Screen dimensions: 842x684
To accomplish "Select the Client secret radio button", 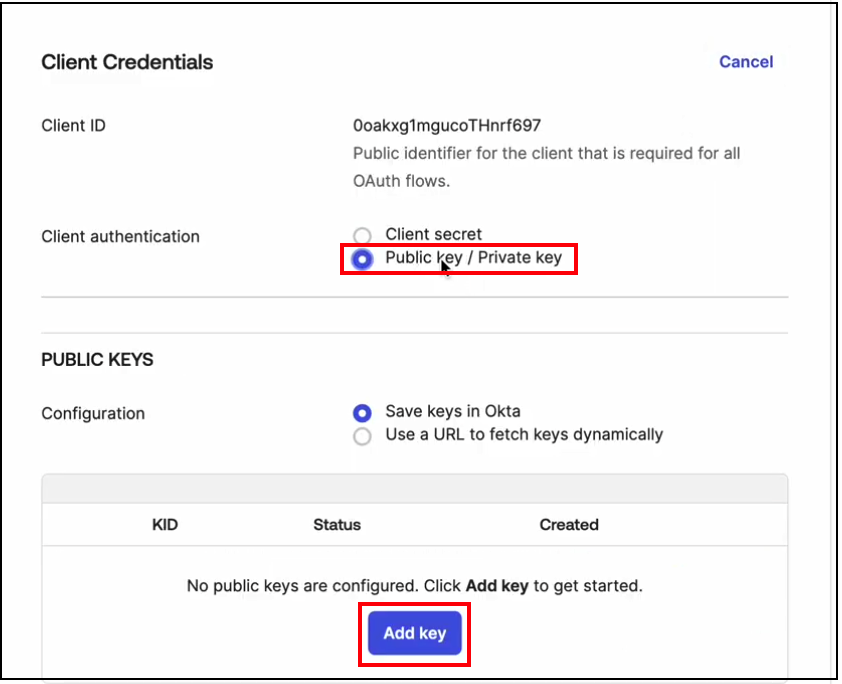I will coord(362,234).
